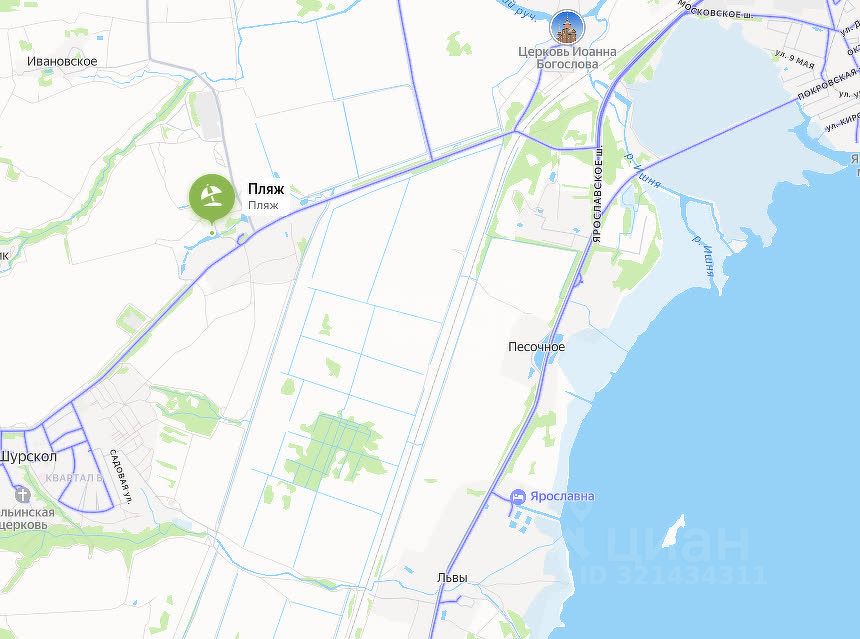Select the Садовая ул. street label
Screen dimensions: 860x639
pyautogui.click(x=122, y=477)
